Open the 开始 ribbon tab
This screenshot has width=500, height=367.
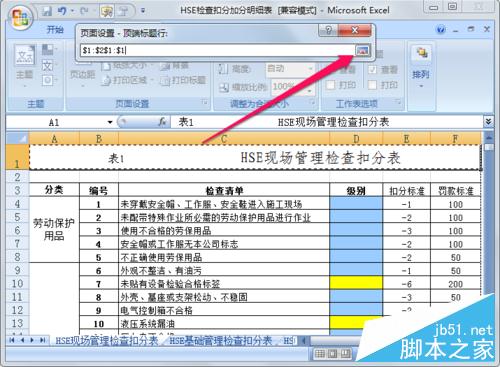55,30
